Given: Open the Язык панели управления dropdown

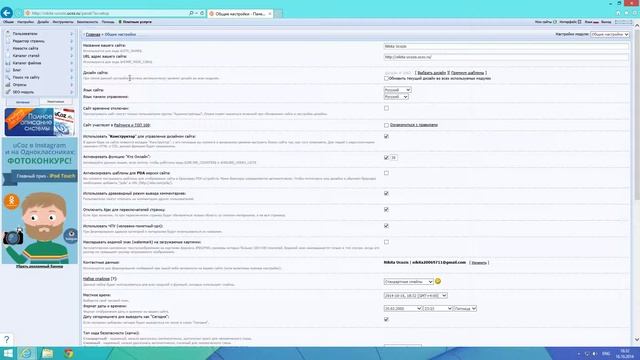Looking at the screenshot, I should click(396, 97).
